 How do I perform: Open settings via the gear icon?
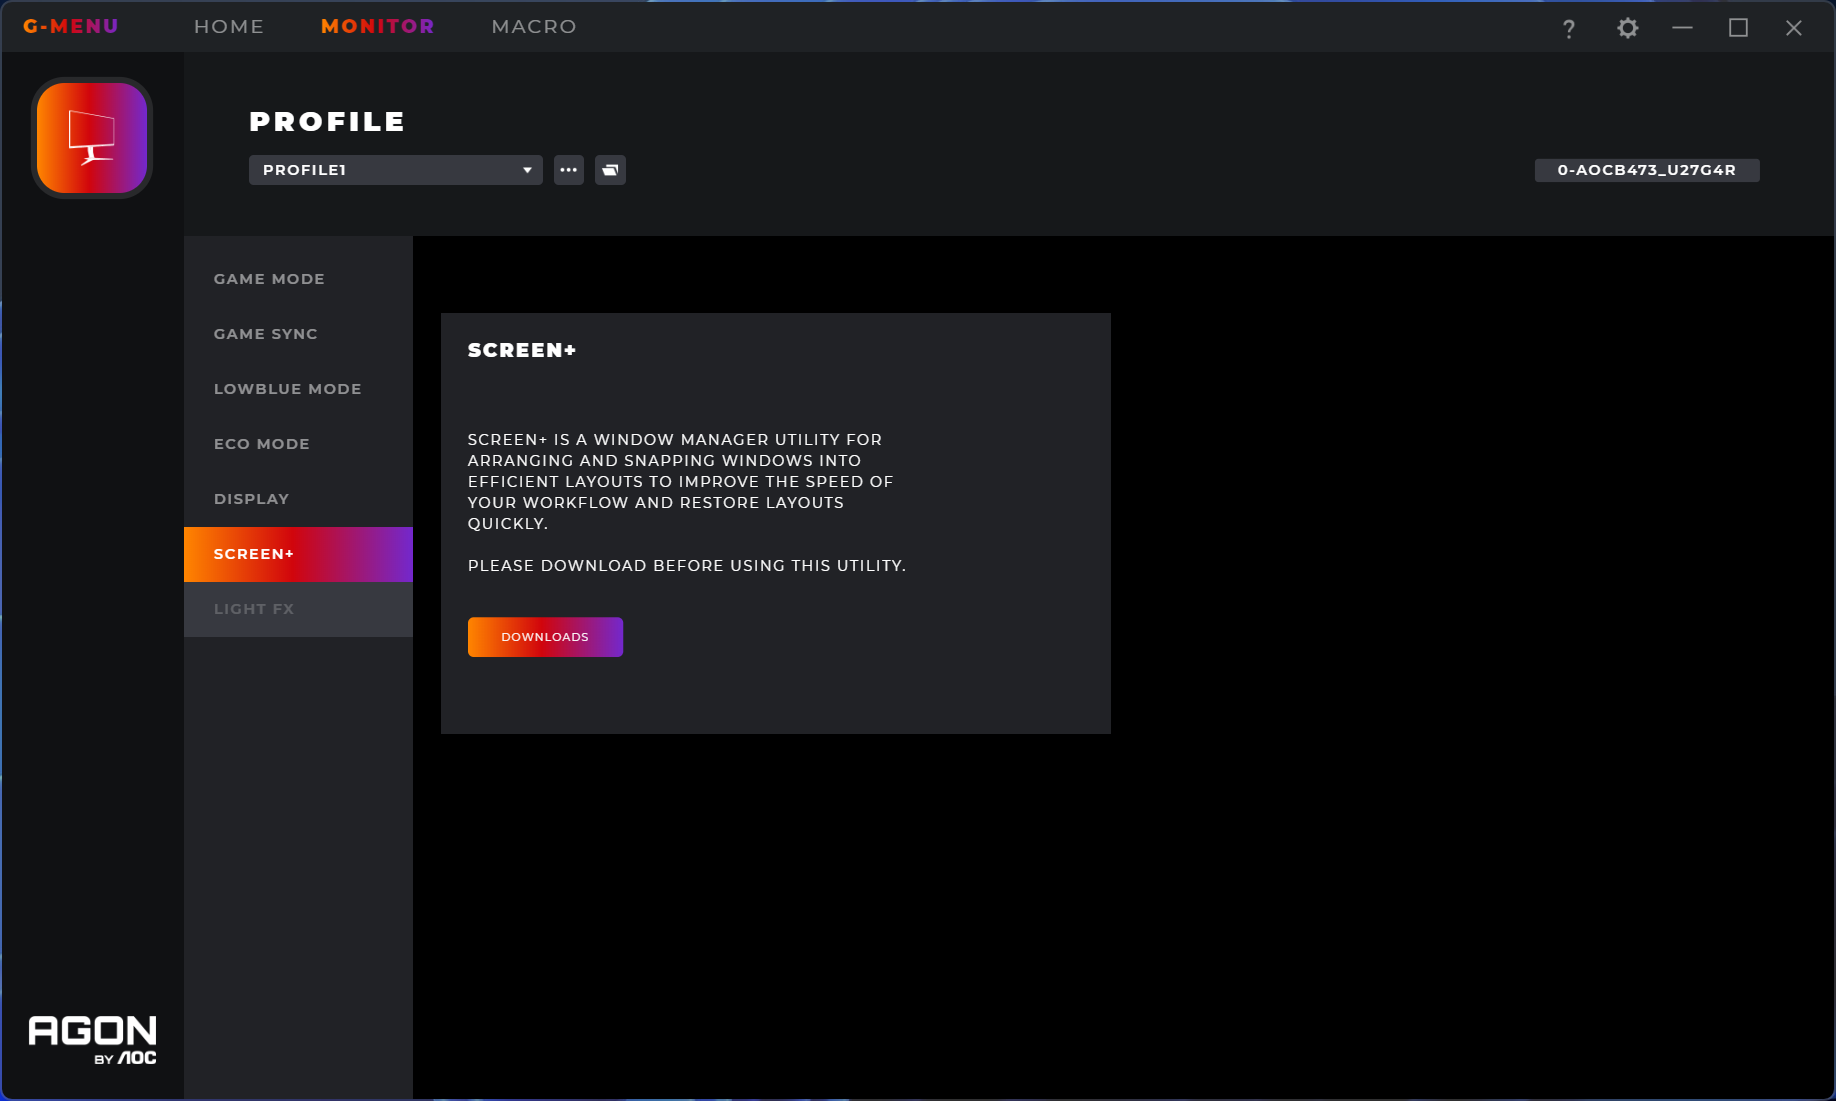(1628, 28)
